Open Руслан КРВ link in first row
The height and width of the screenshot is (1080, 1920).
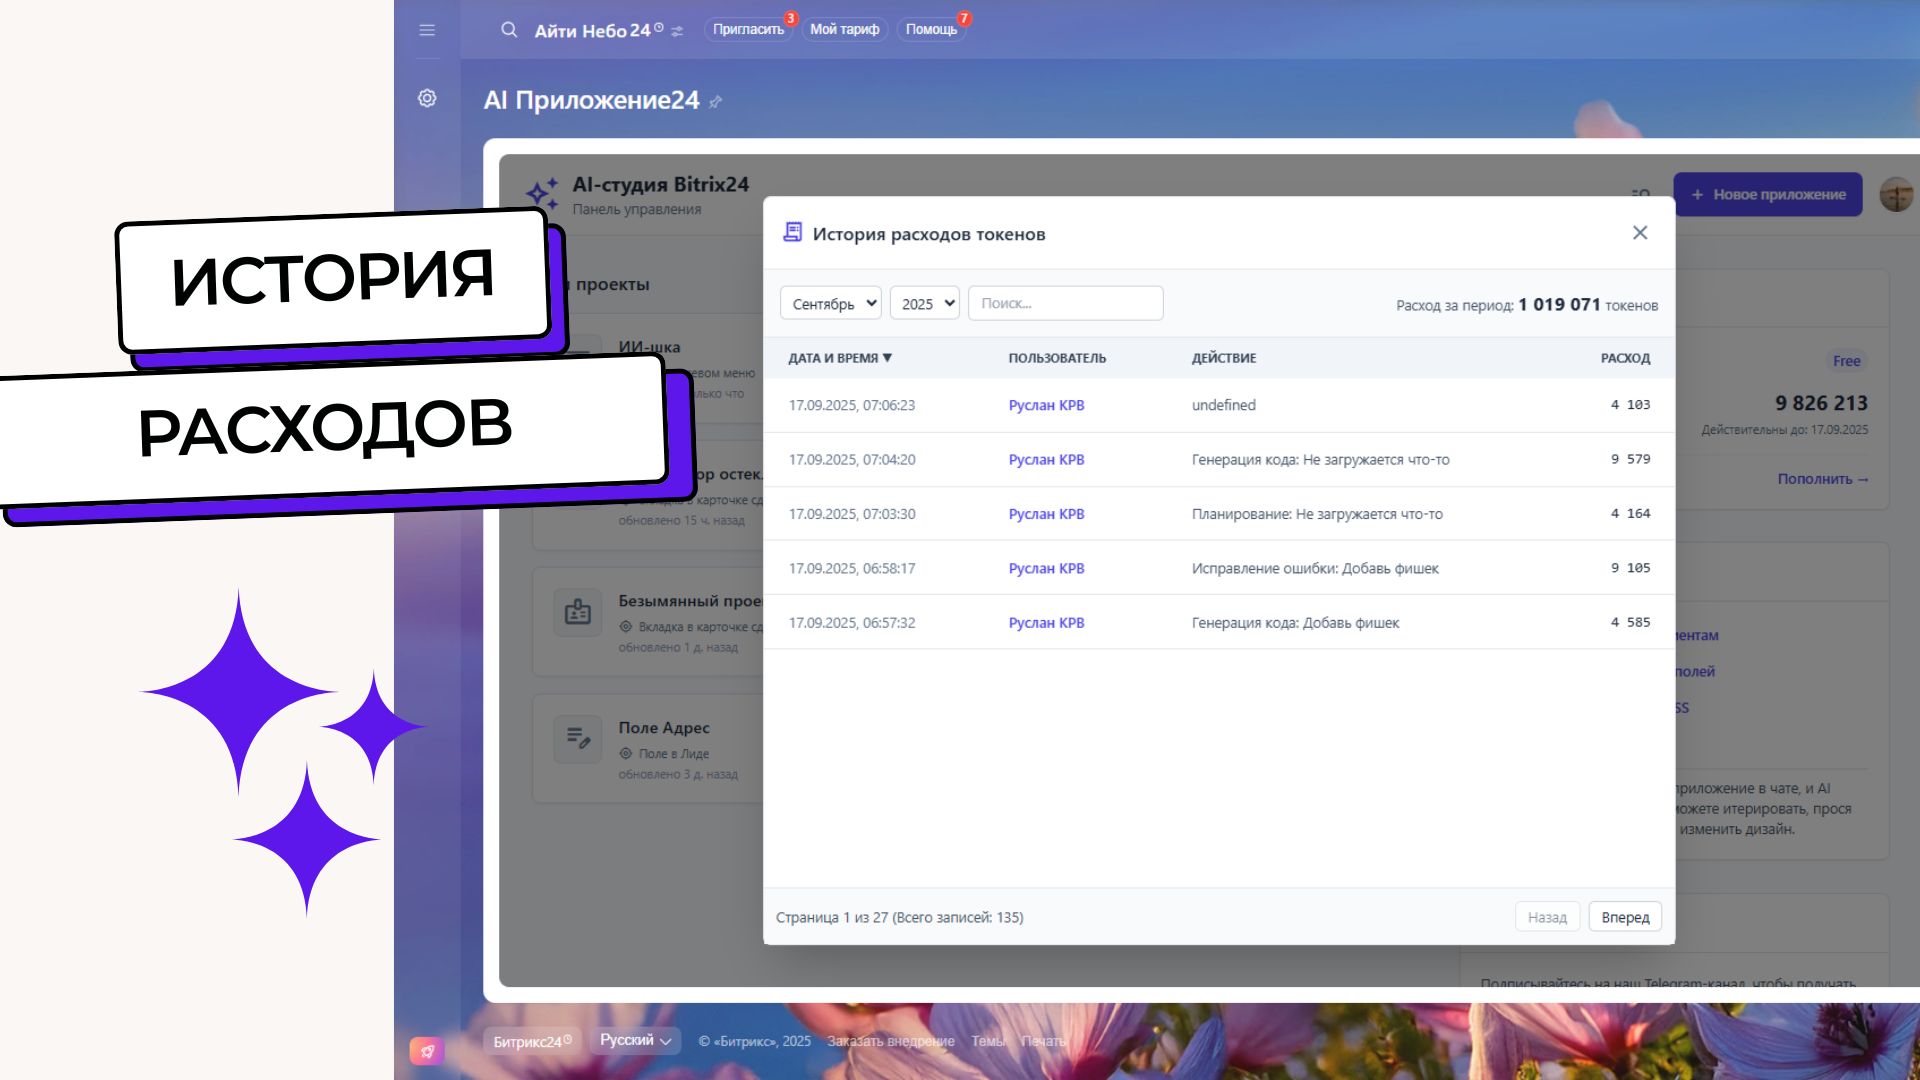tap(1046, 405)
